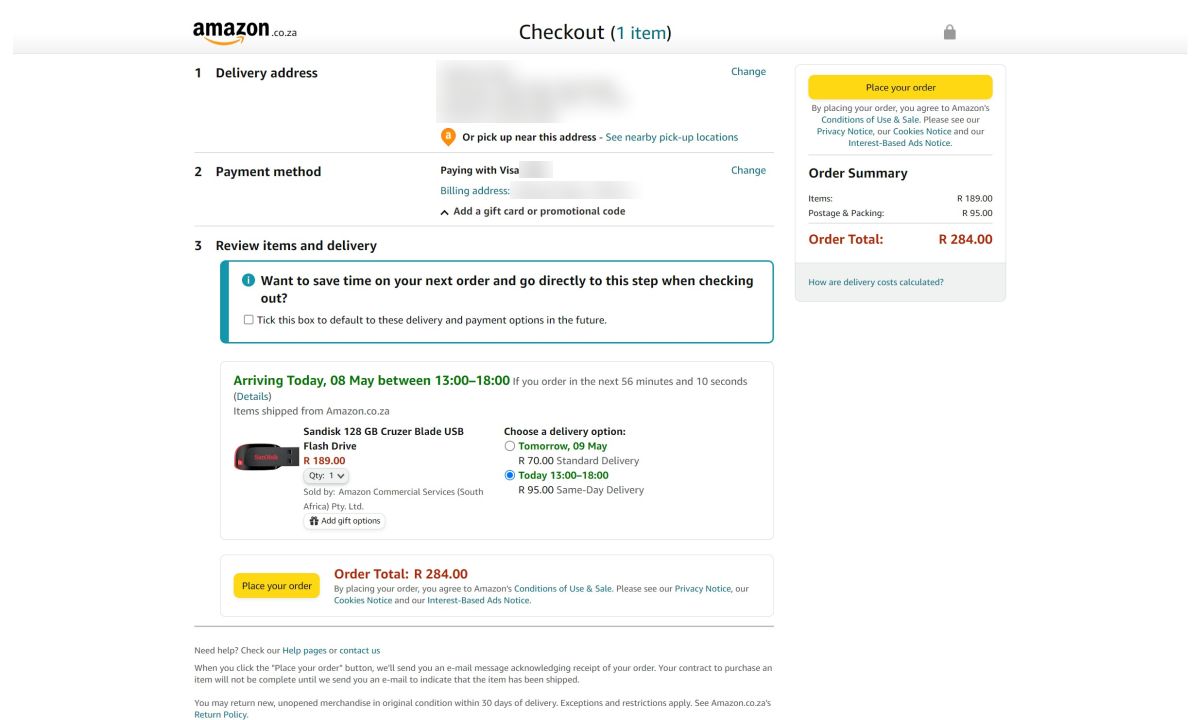Image resolution: width=1200 pixels, height=720 pixels.
Task: Open the 1 item link in header
Action: [x=640, y=33]
